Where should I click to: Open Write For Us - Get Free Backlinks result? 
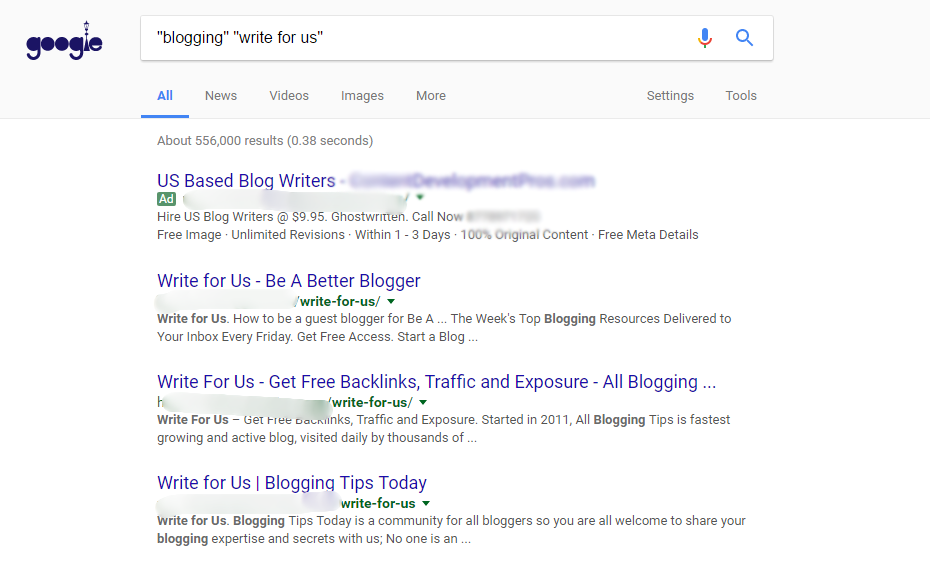(x=437, y=382)
